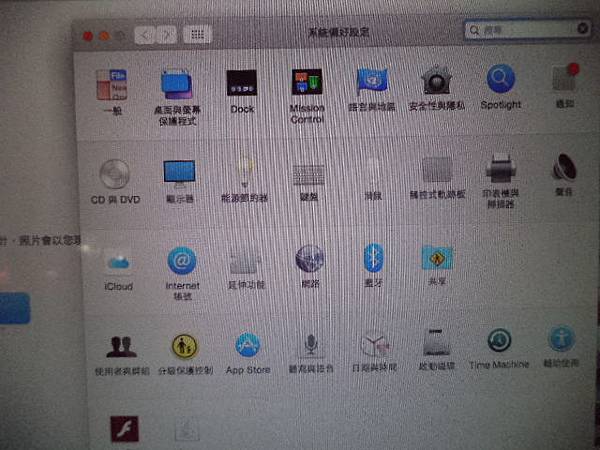Open Parental Controls preferences
Viewport: 600px width, 450px height.
[184, 347]
